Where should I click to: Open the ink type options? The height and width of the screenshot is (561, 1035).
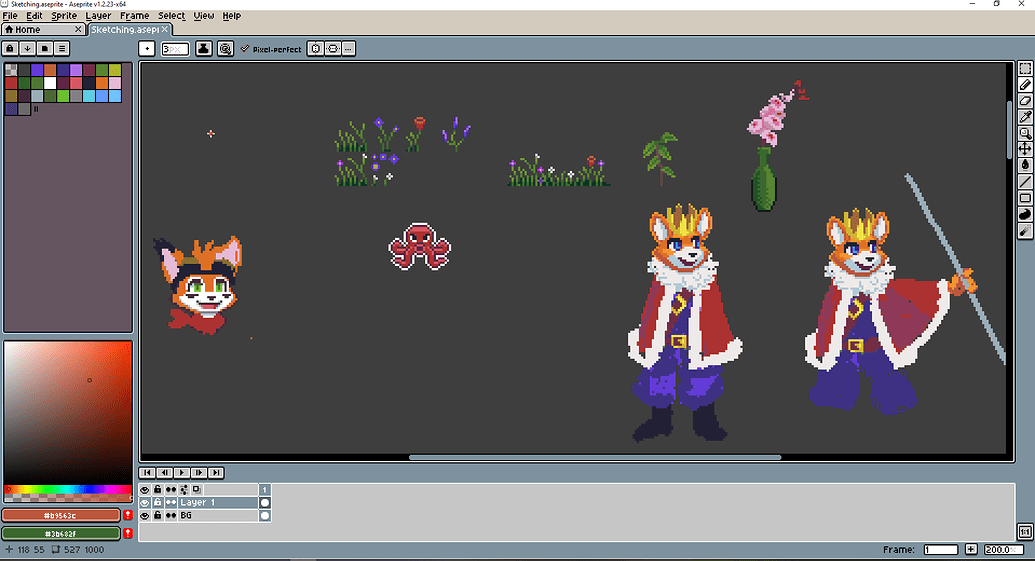point(204,48)
